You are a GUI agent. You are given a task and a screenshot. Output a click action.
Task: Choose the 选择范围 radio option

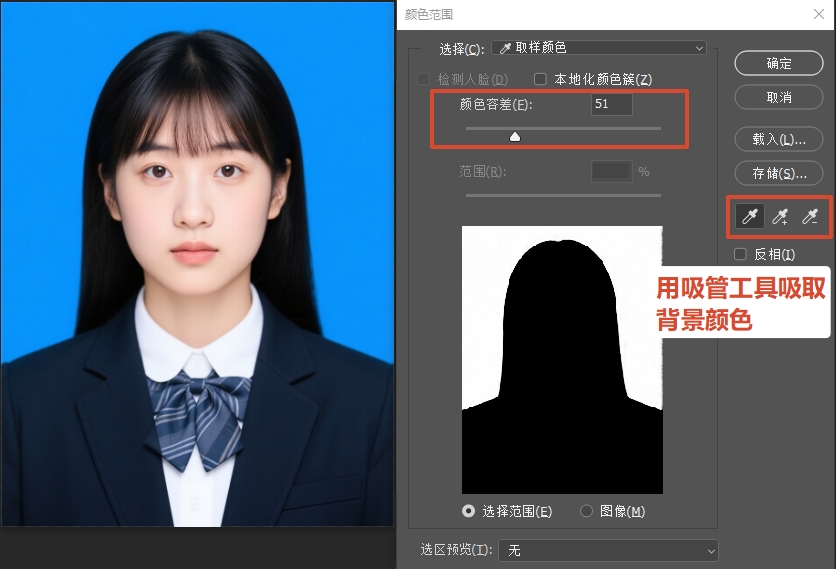[x=468, y=511]
